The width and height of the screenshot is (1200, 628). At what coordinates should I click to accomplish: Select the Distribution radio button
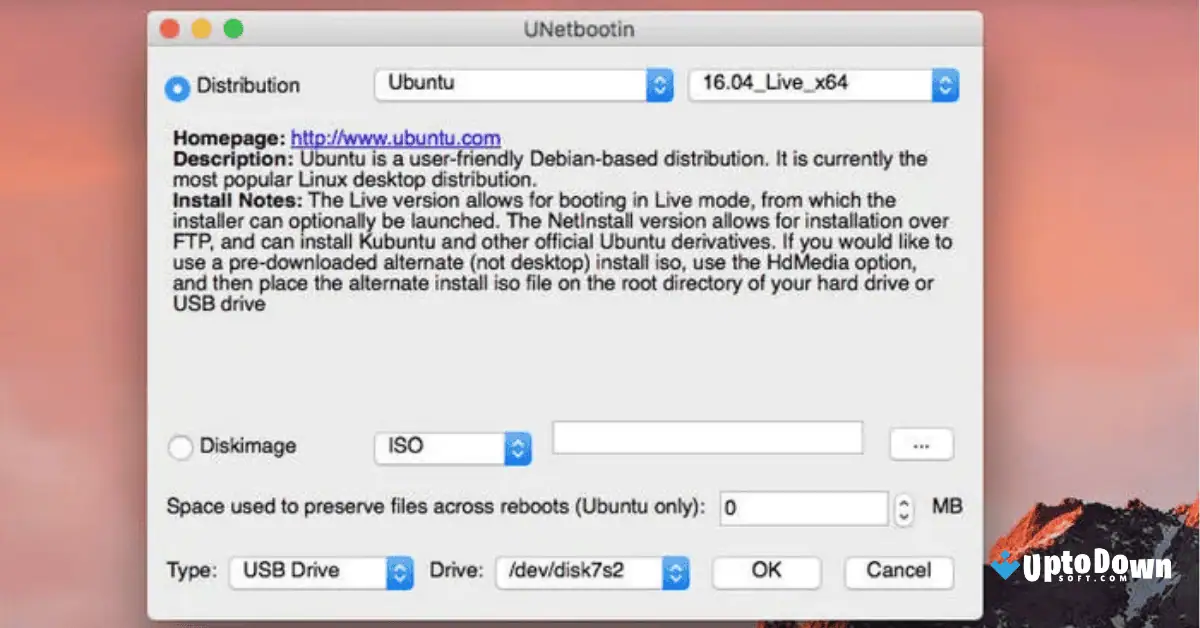177,88
